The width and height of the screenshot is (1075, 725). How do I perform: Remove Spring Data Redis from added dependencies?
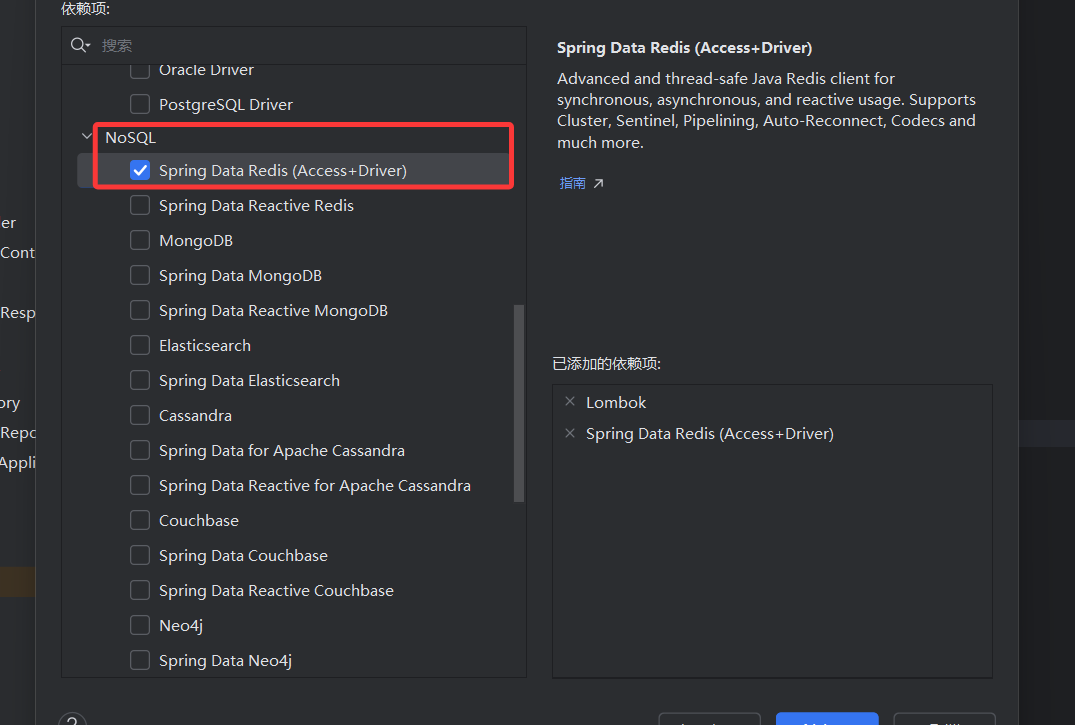[x=570, y=433]
